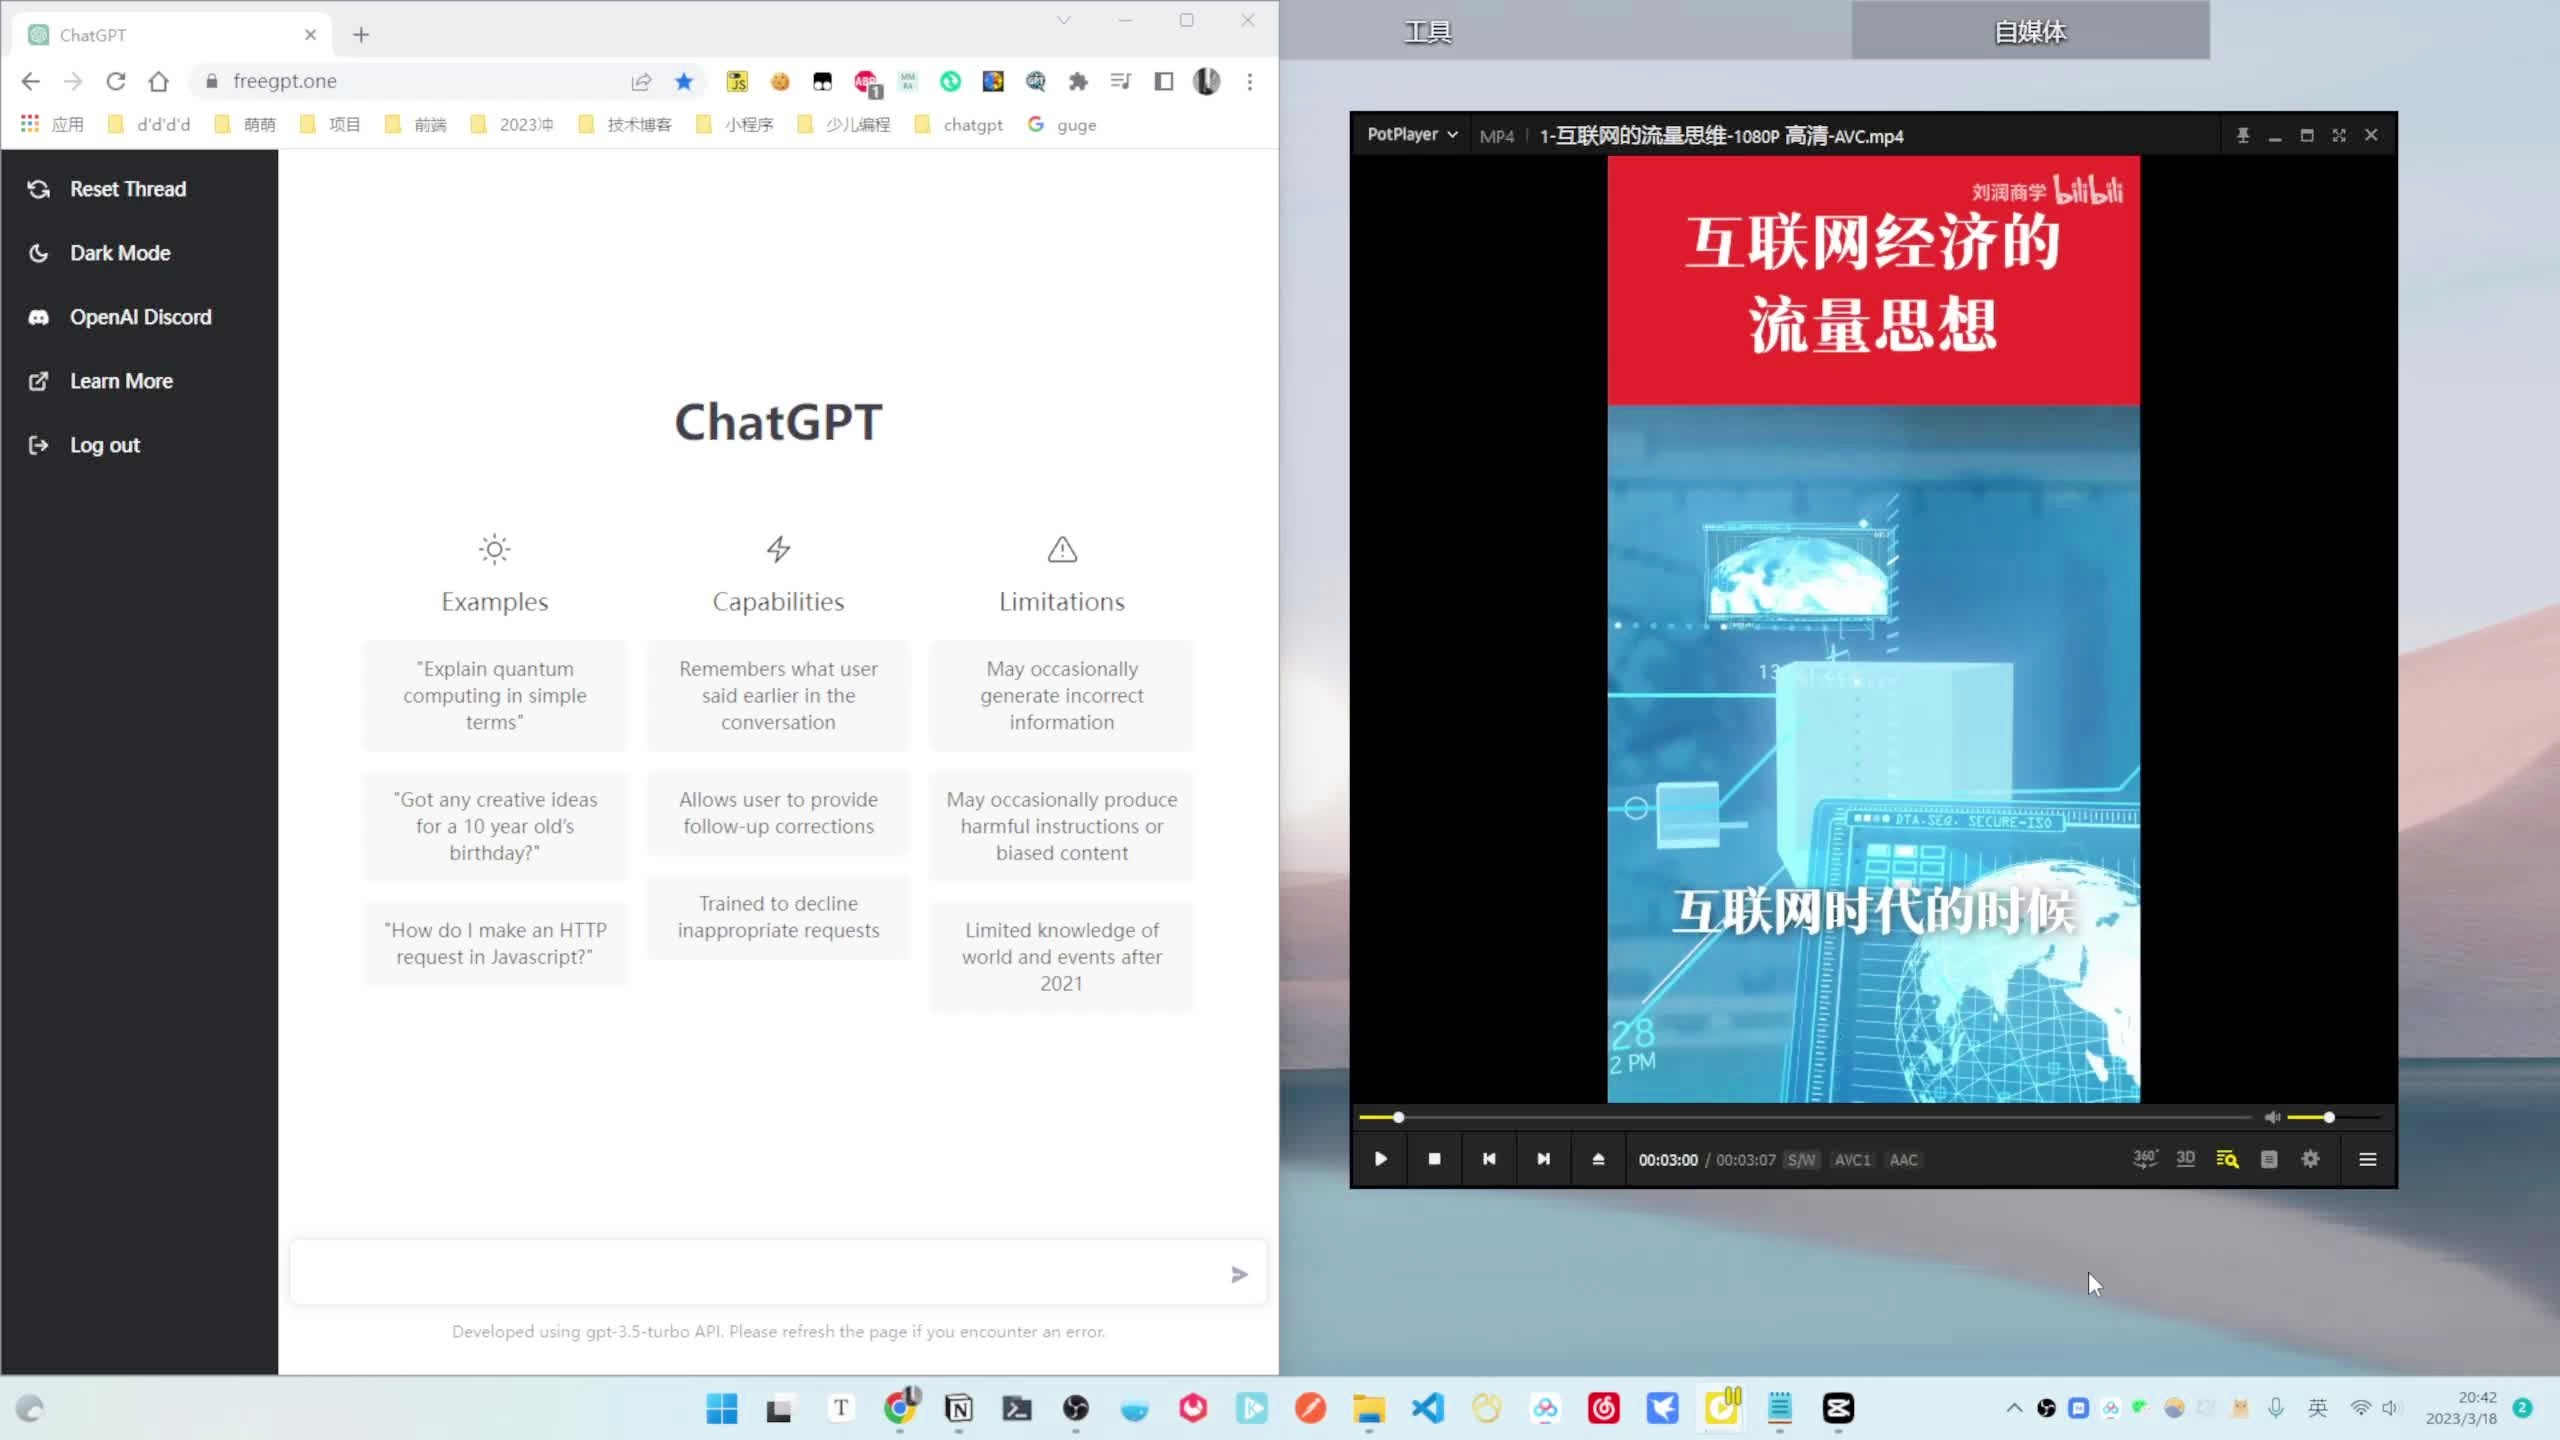Go back in the browser
2560x1440 pixels.
31,81
